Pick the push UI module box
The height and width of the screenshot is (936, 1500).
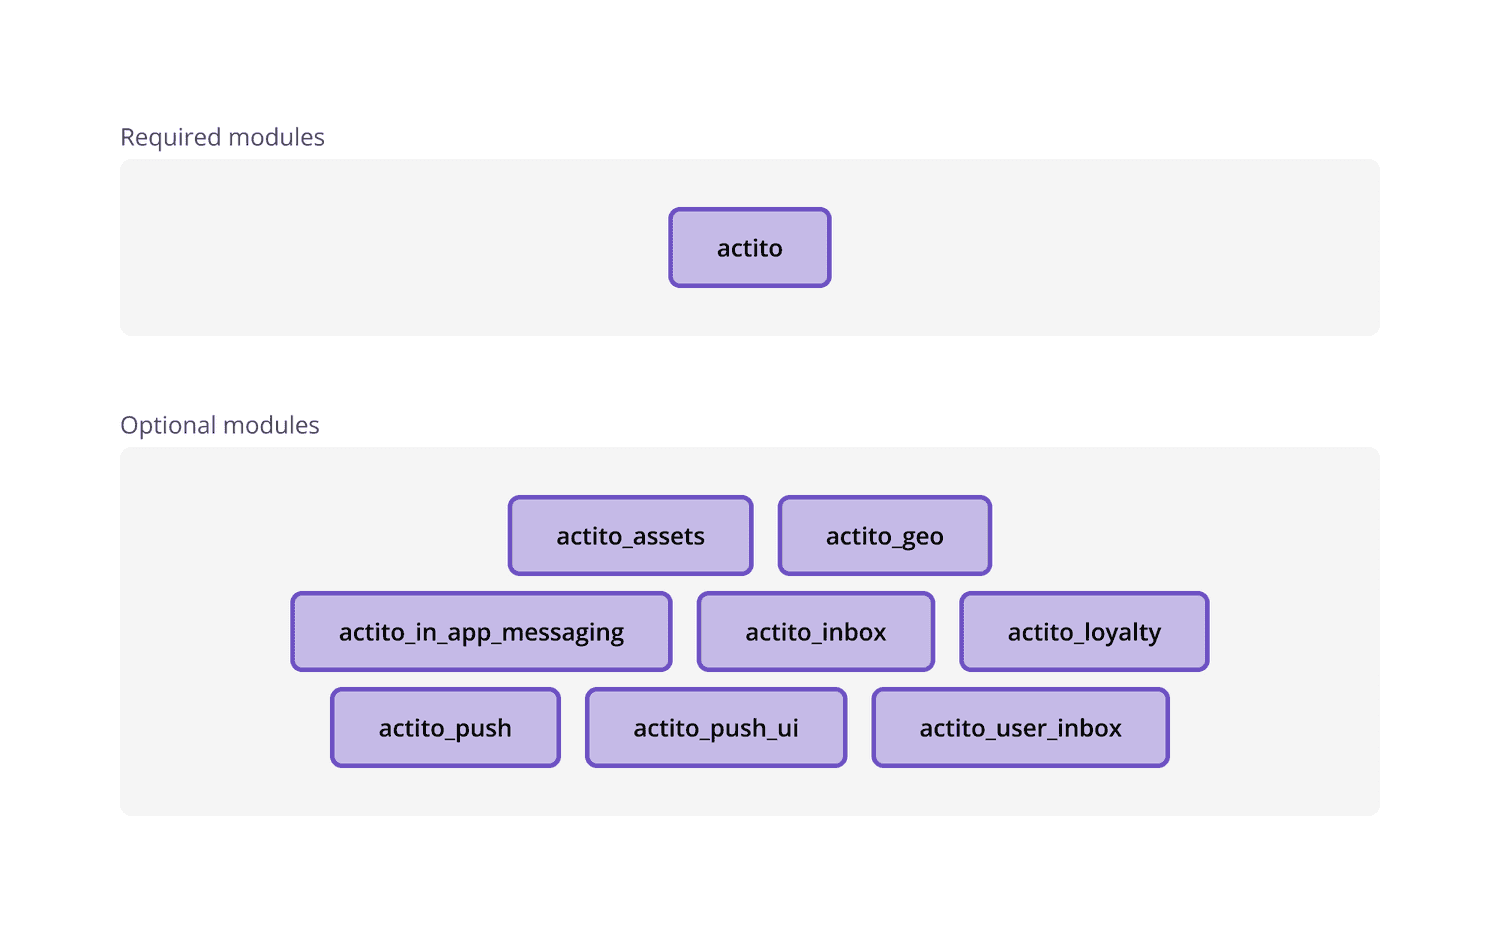pos(716,728)
